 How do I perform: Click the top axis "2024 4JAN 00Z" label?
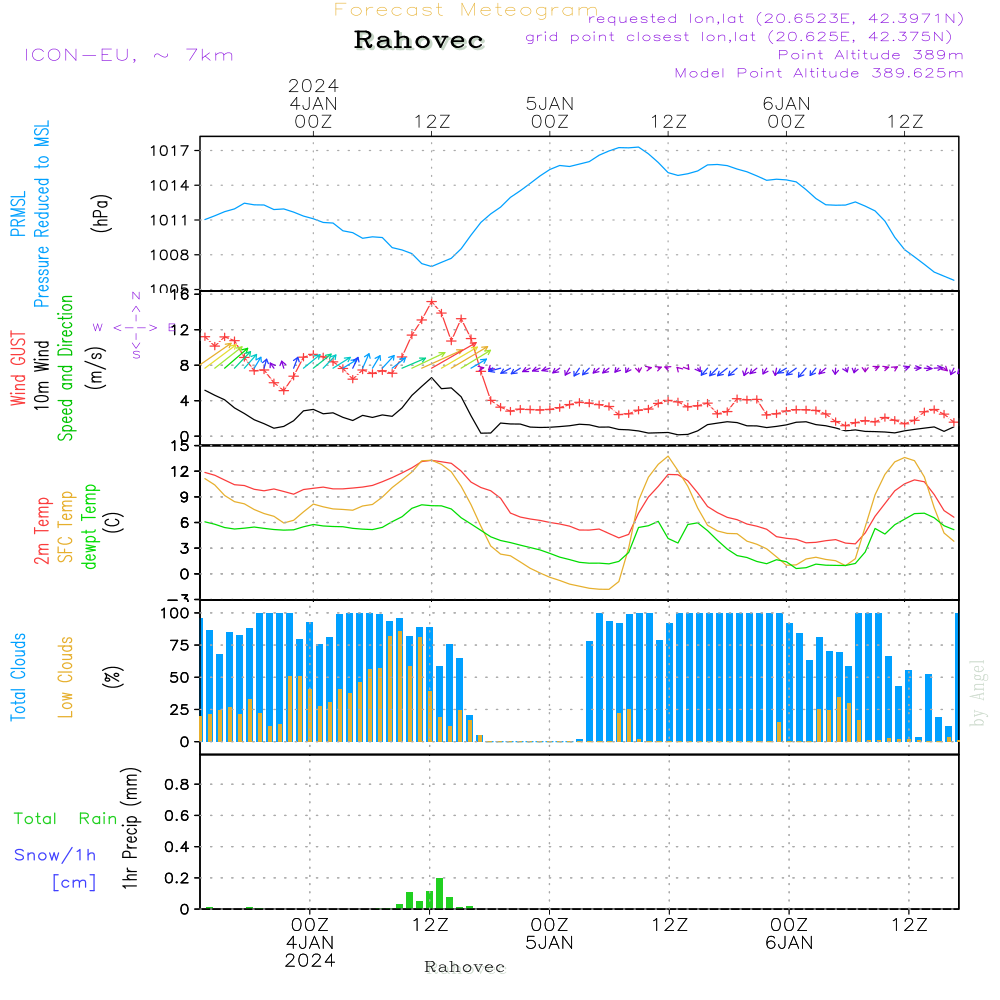click(313, 103)
